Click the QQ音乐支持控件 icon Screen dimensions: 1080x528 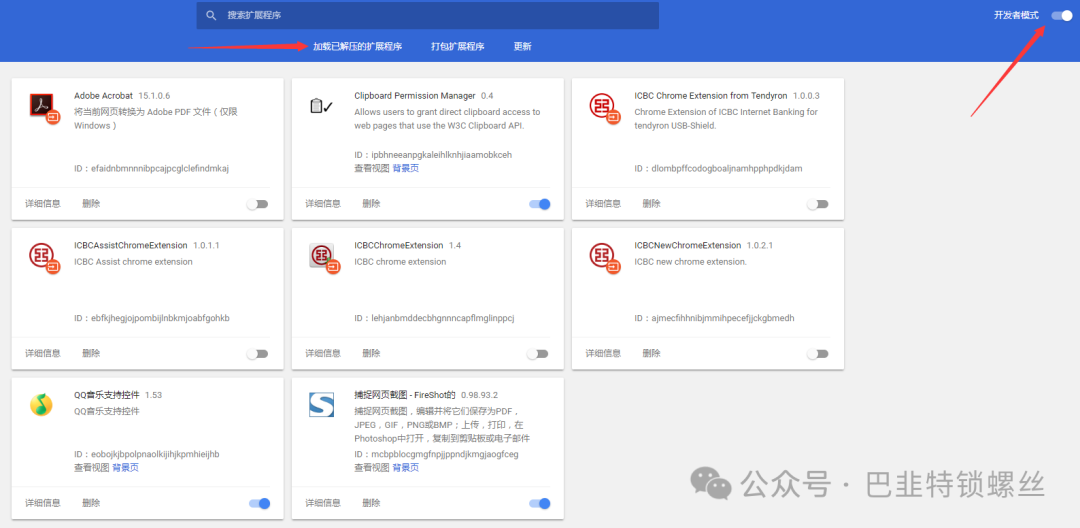[x=41, y=405]
